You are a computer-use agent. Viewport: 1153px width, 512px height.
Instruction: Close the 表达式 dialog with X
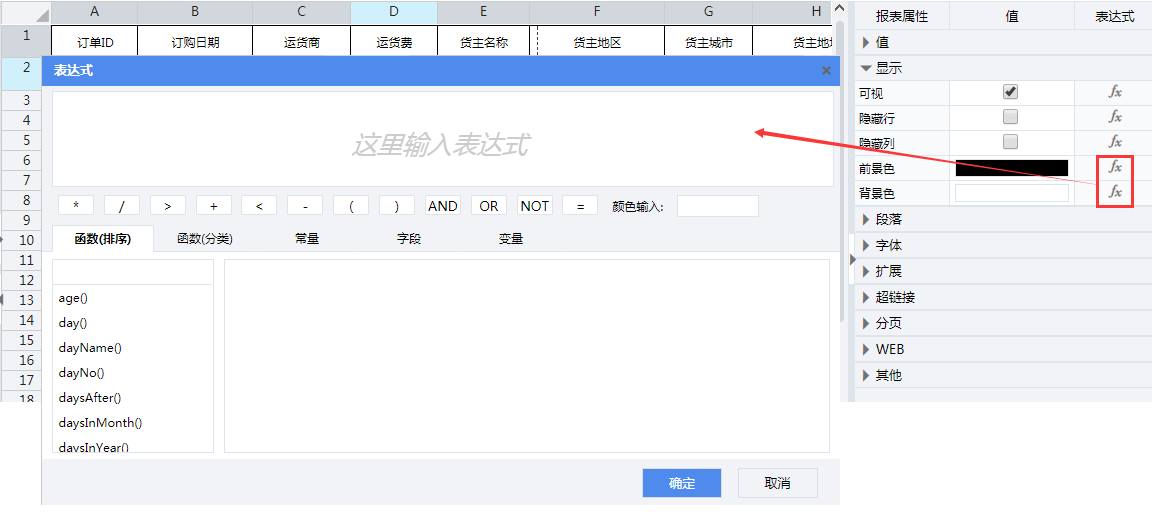[x=826, y=71]
